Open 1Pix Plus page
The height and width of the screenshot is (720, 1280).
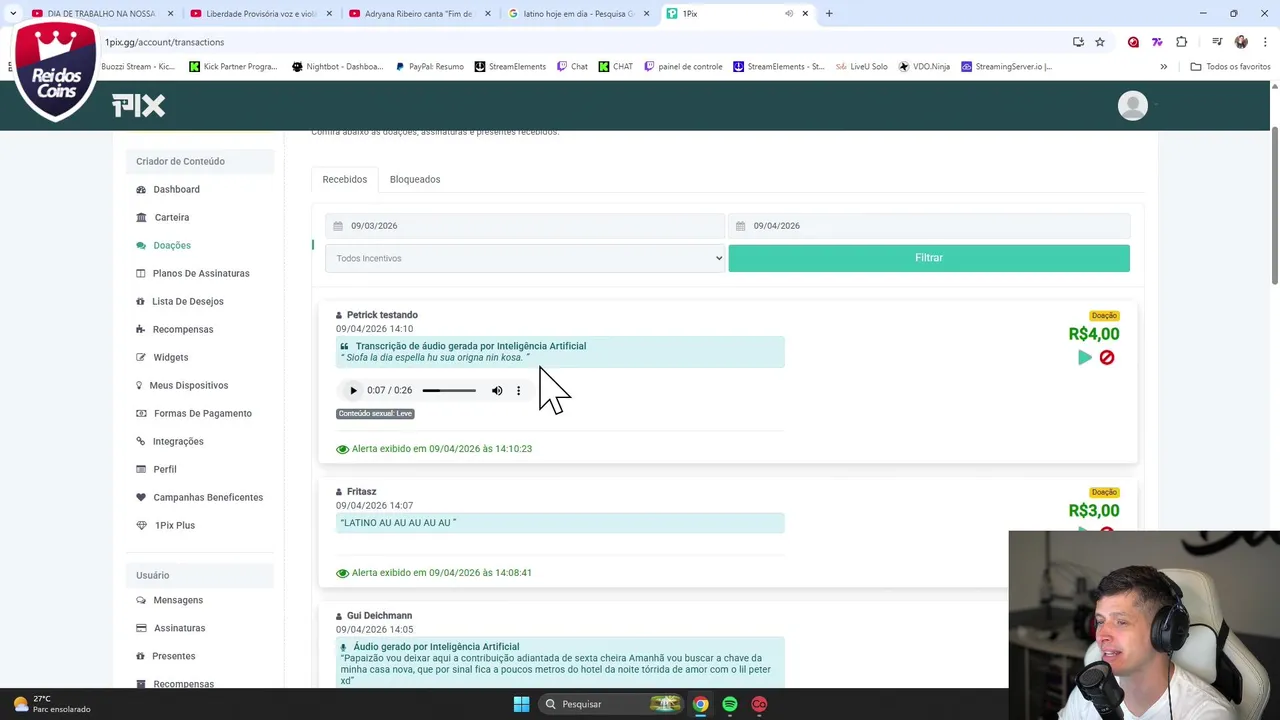[x=175, y=525]
